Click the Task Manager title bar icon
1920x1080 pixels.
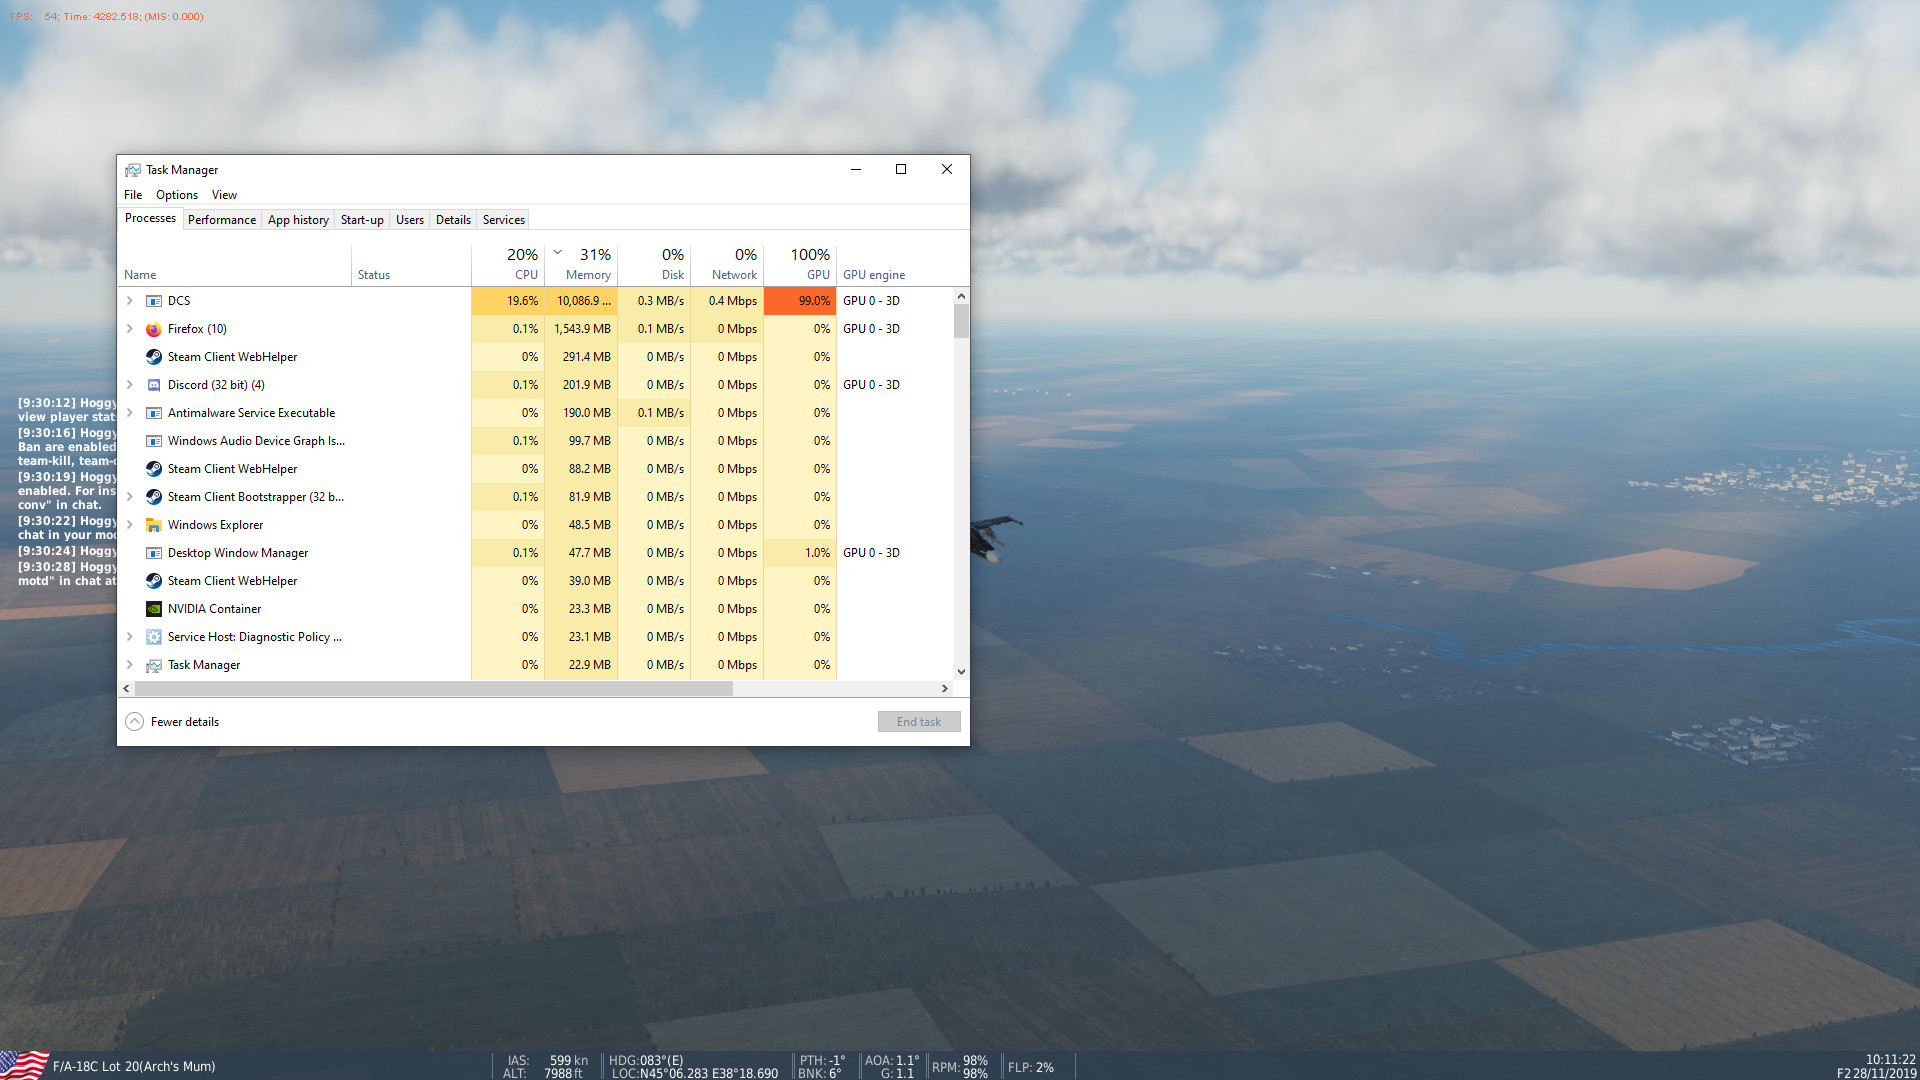click(x=132, y=170)
